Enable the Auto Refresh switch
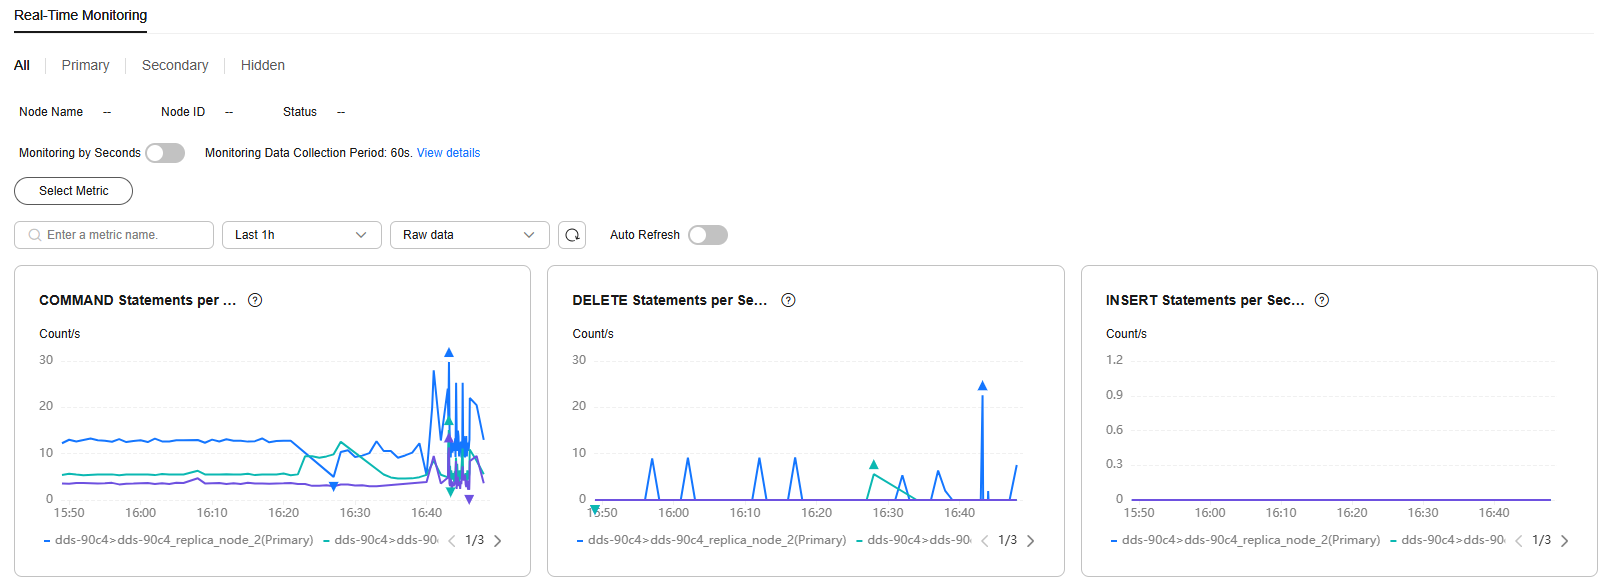Screen dimensions: 1608x583 coord(708,235)
